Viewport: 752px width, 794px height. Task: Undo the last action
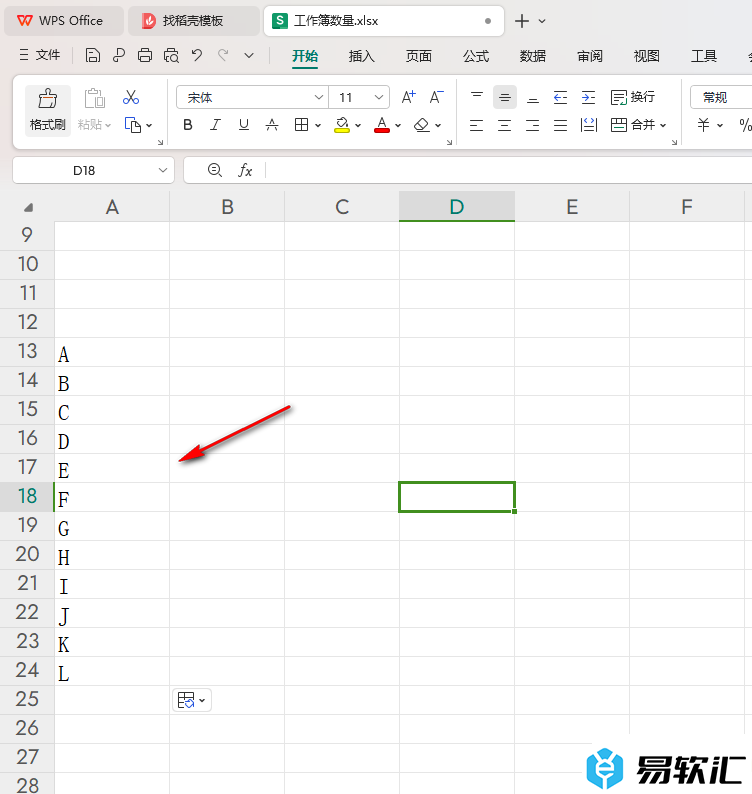coord(197,55)
